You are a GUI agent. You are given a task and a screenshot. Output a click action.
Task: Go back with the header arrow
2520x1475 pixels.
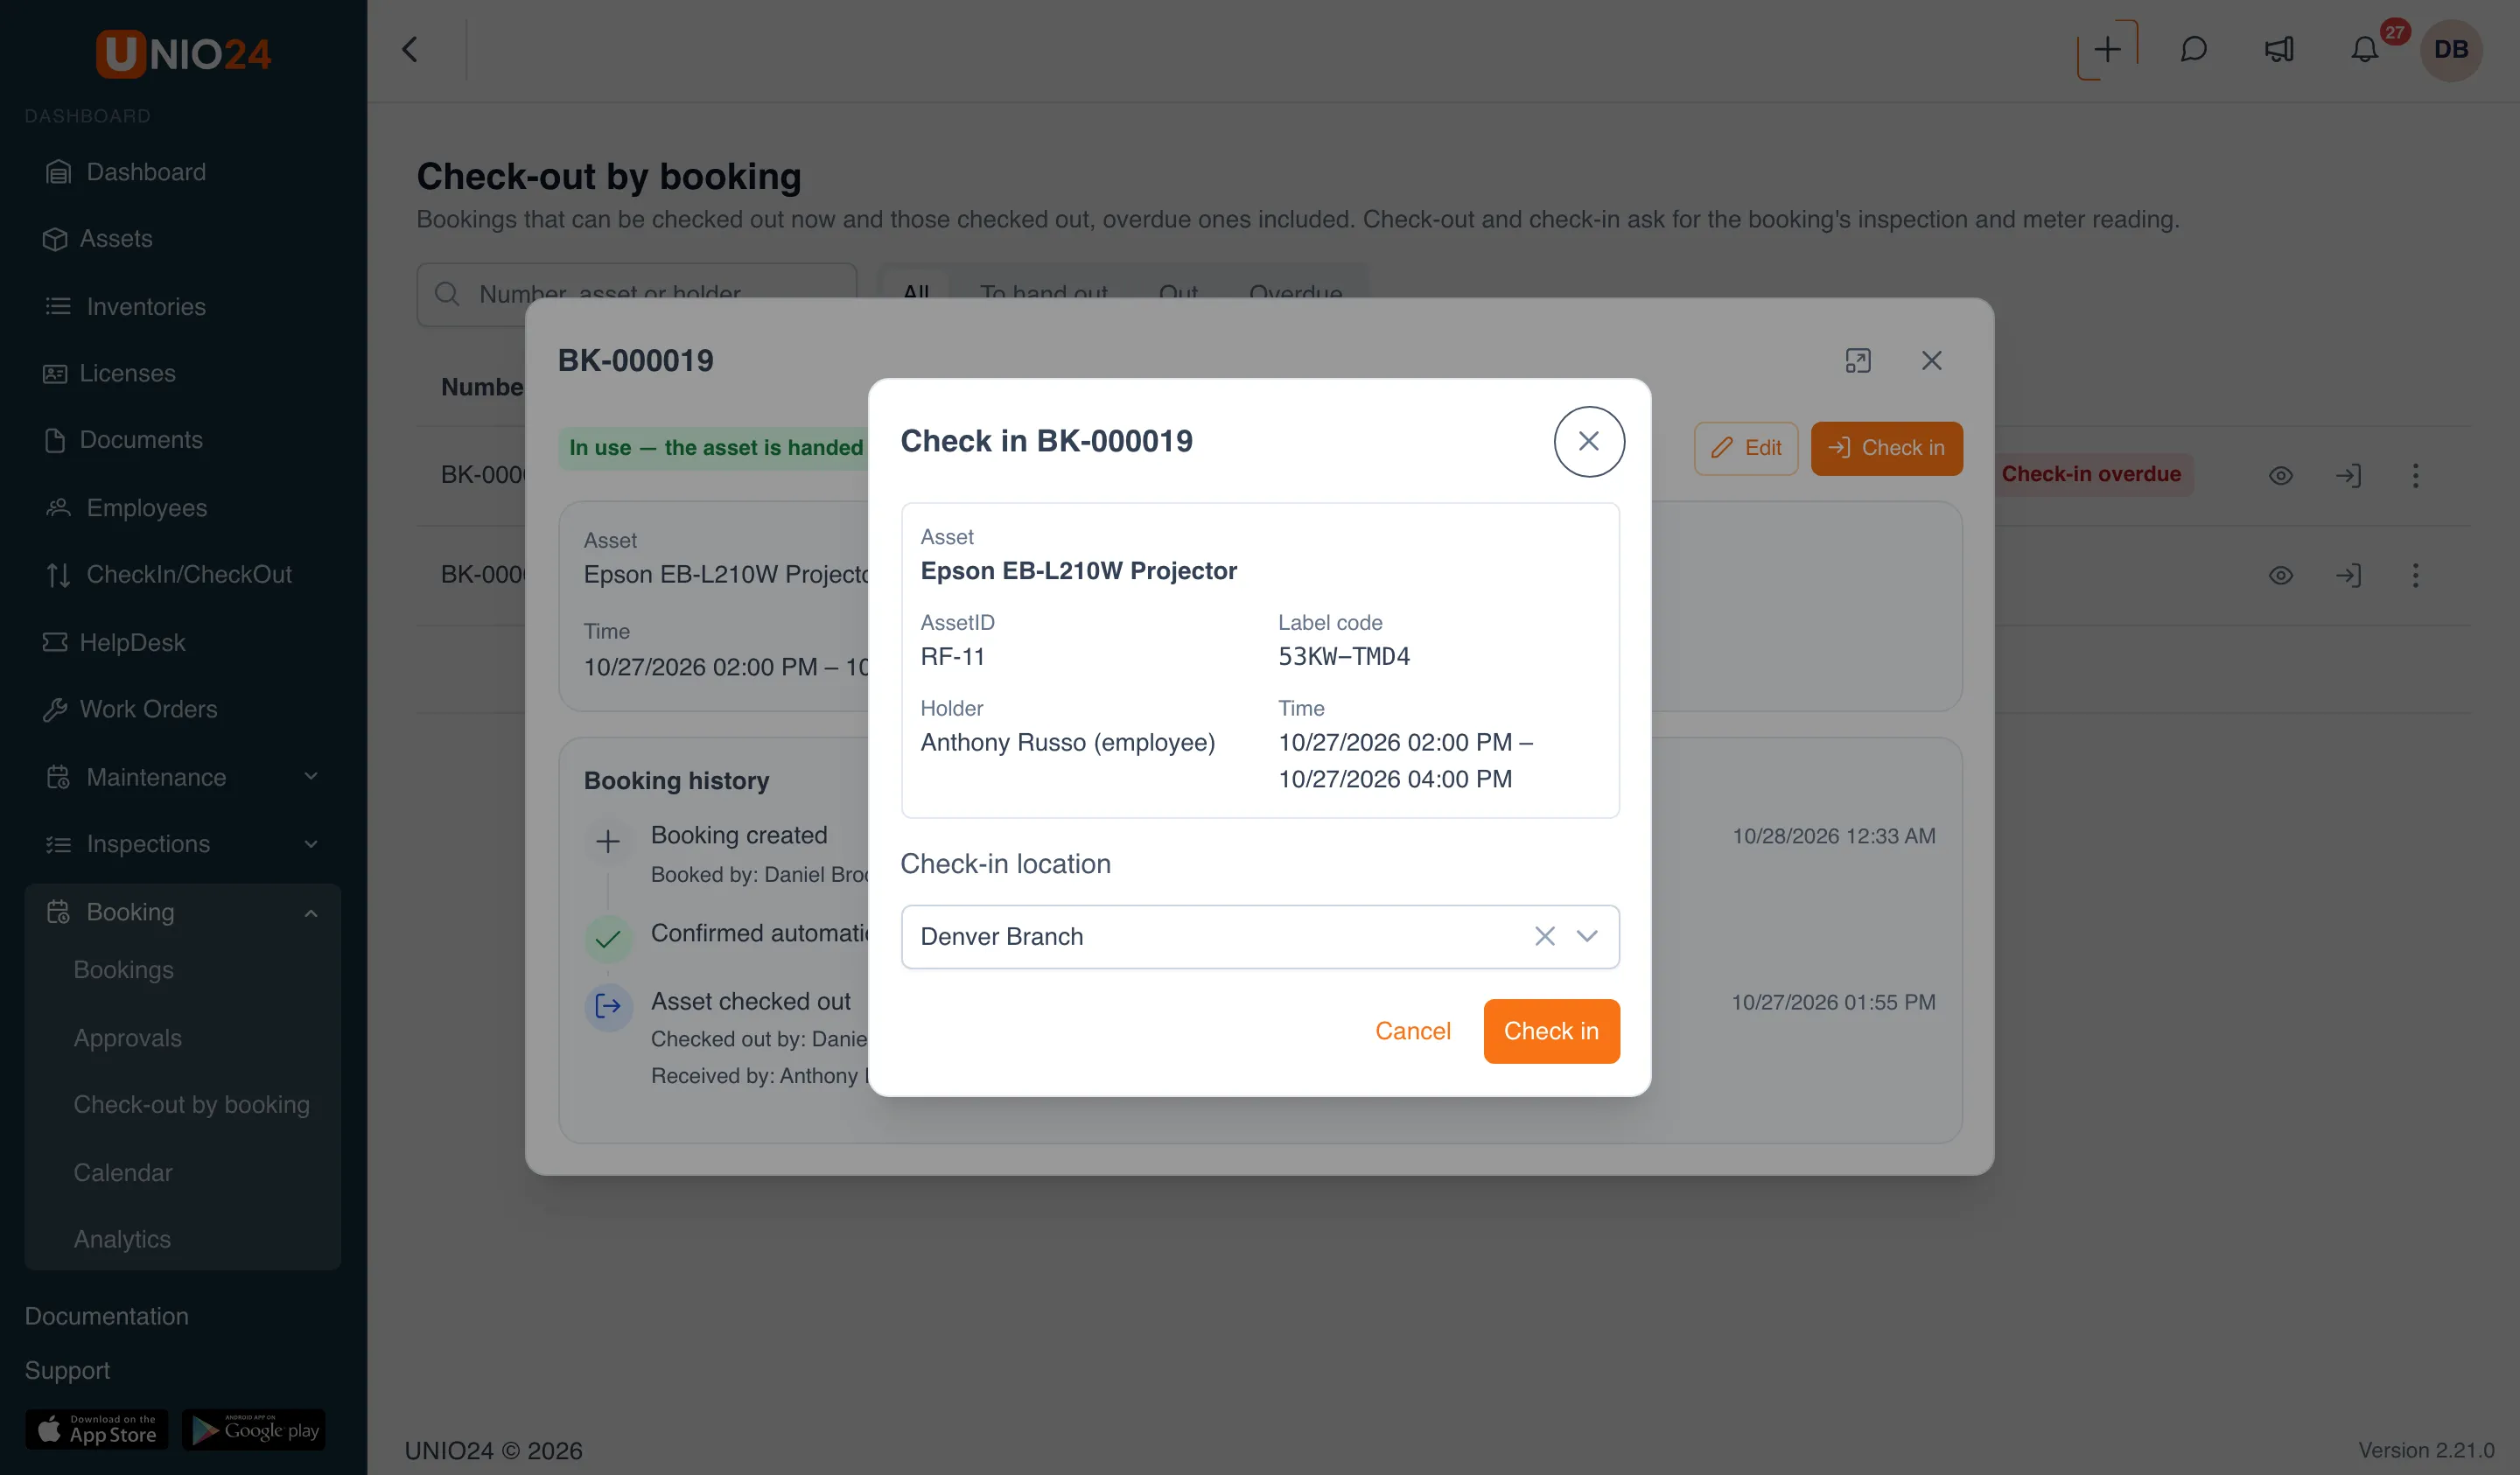tap(410, 49)
